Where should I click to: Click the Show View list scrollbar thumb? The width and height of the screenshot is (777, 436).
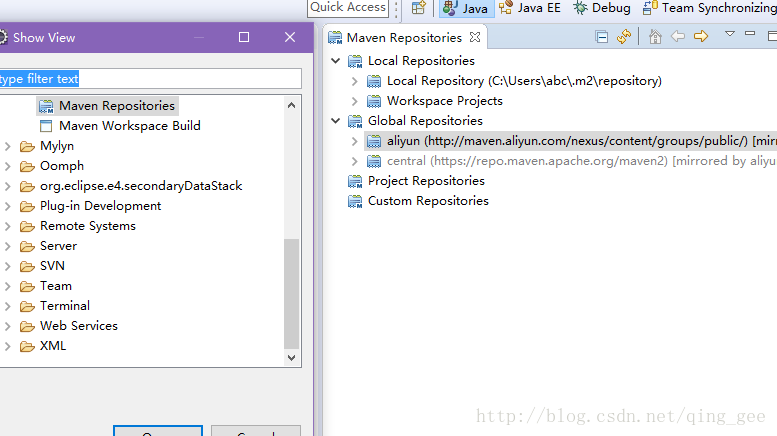pyautogui.click(x=291, y=294)
